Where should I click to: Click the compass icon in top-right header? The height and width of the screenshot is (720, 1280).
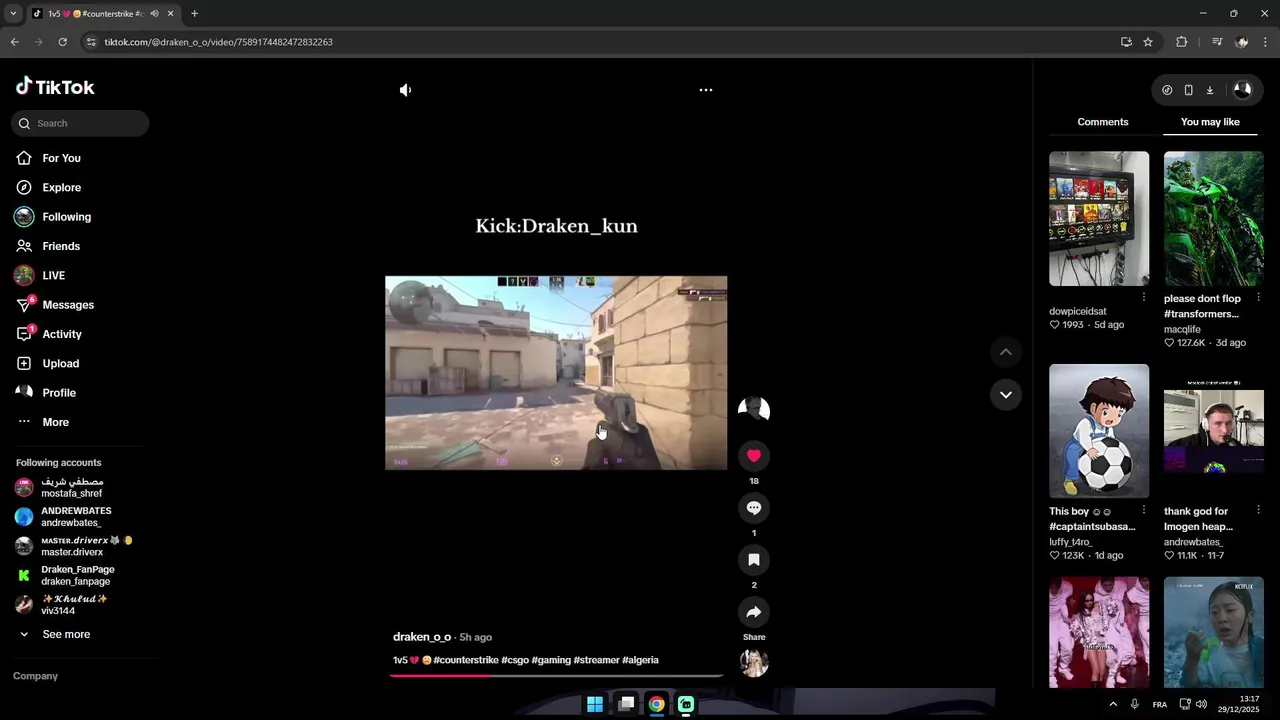pos(1167,90)
